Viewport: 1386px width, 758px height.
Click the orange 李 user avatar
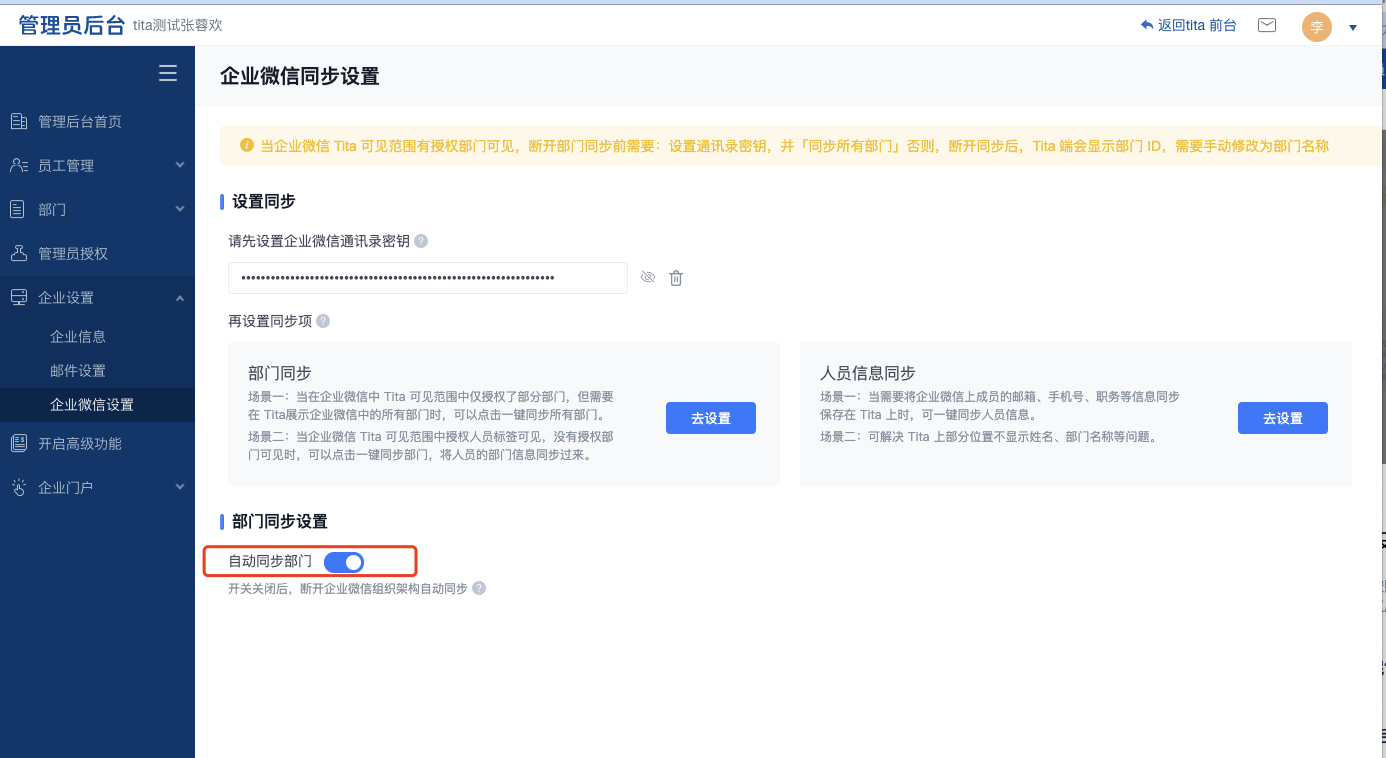(1317, 27)
